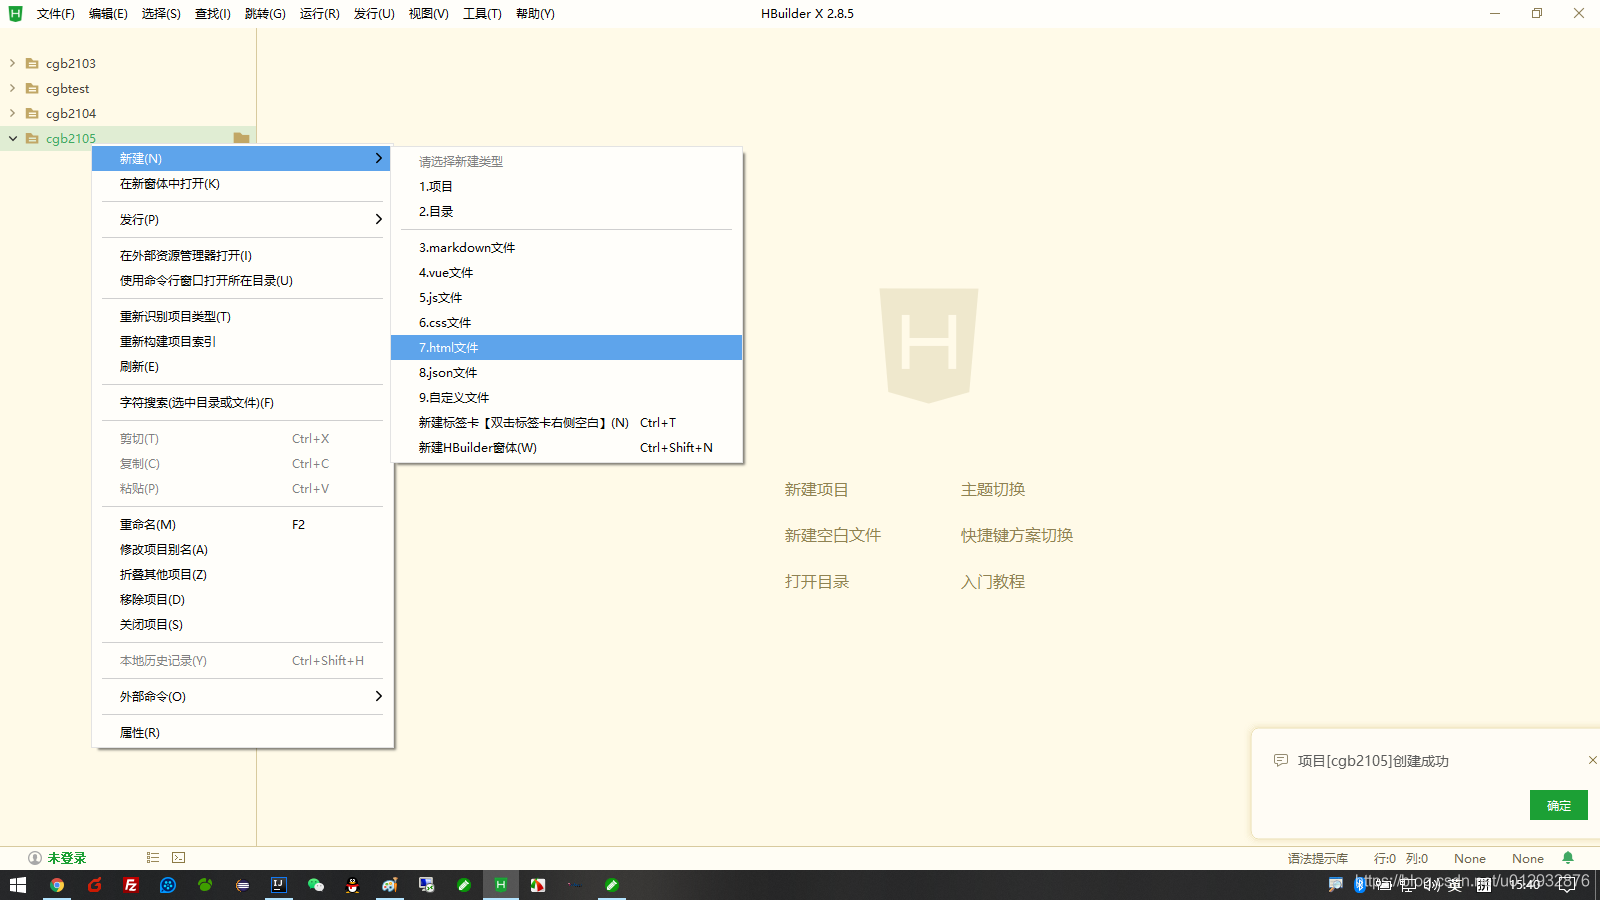1600x900 pixels.
Task: Close the project creation success popup
Action: coord(1592,760)
